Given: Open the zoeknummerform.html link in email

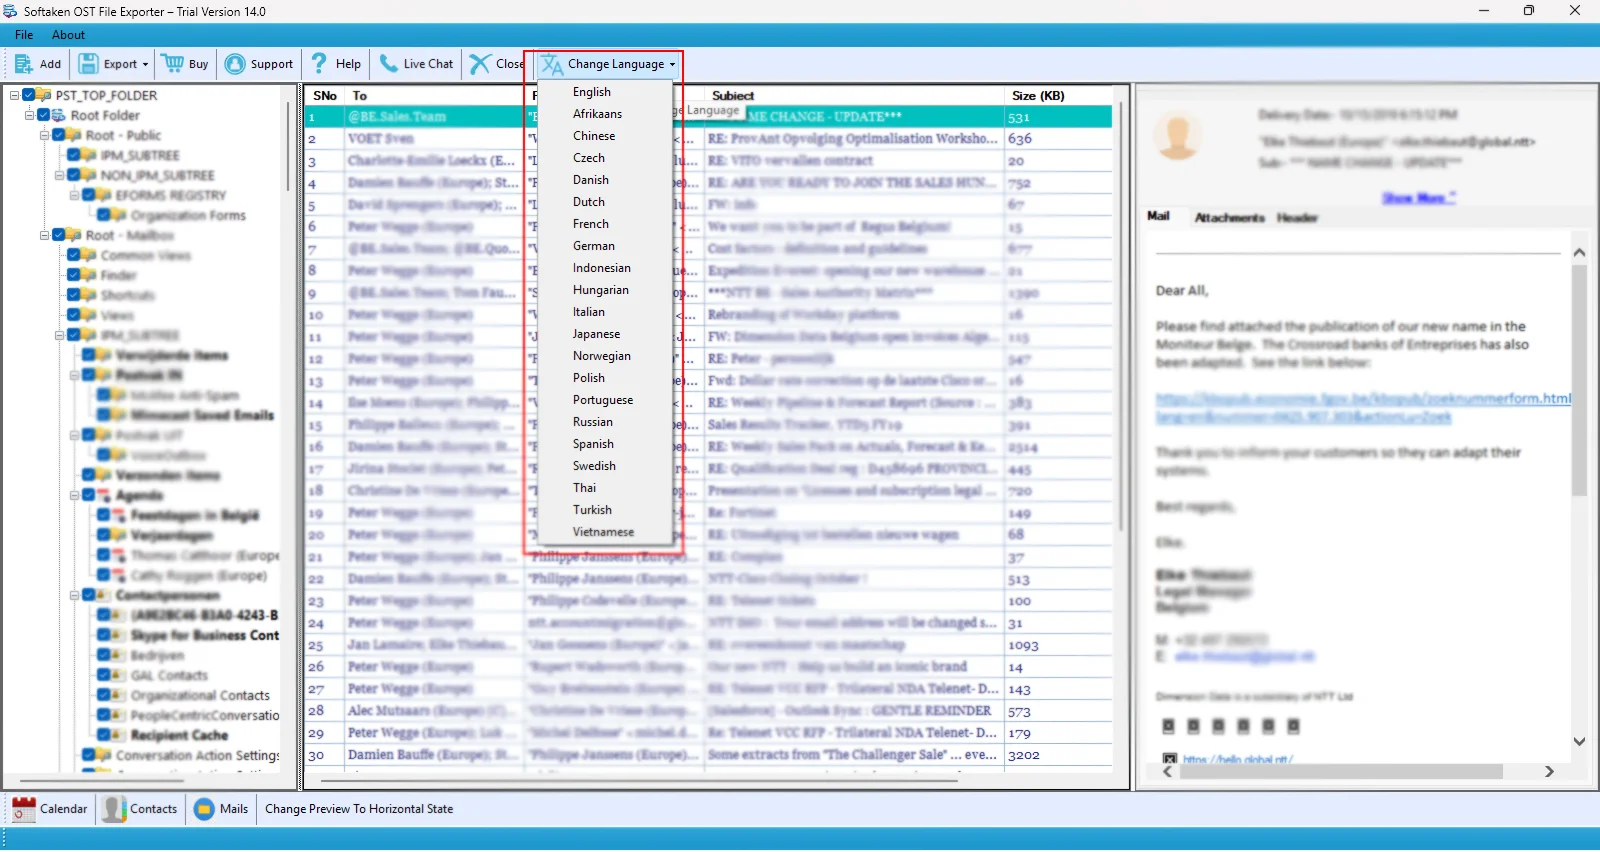Looking at the screenshot, I should click(1363, 398).
